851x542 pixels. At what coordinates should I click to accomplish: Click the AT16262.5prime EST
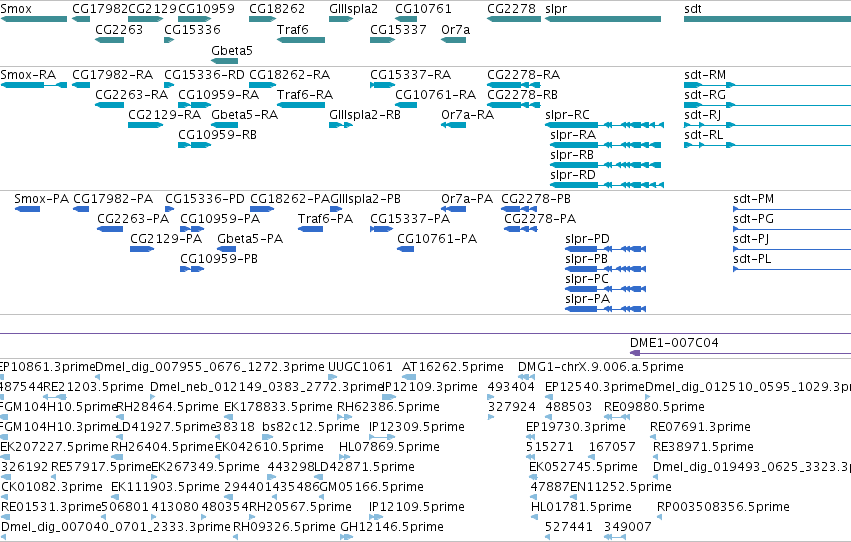click(409, 377)
